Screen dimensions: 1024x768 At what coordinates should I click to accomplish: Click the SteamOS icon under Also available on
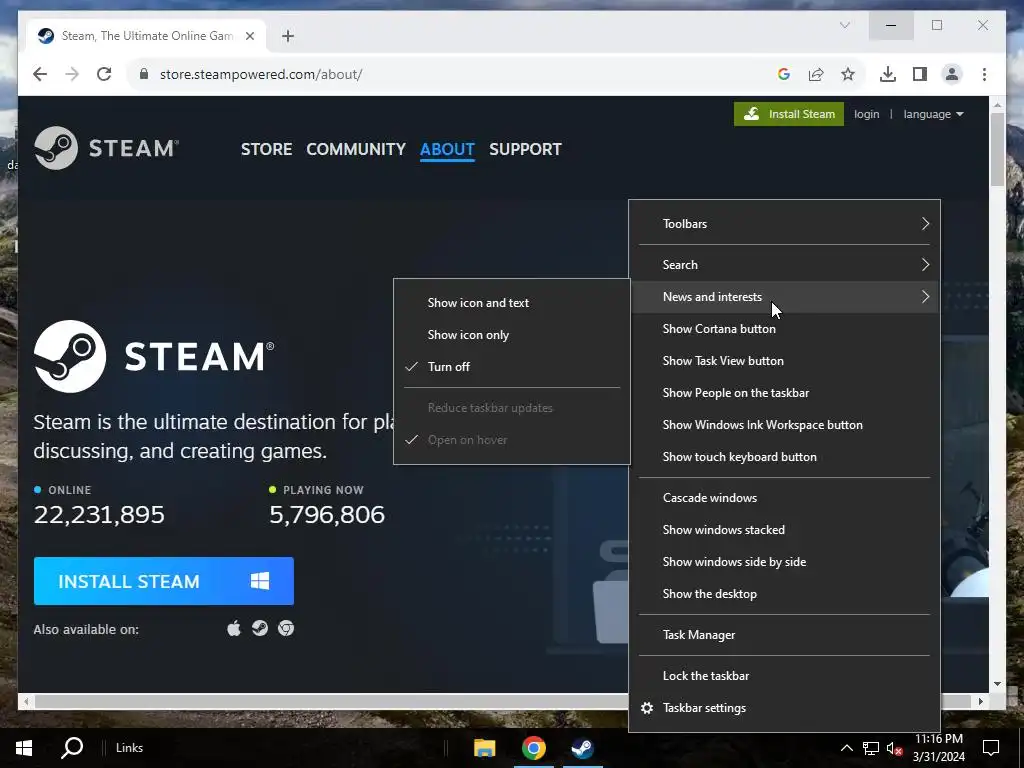pyautogui.click(x=260, y=628)
